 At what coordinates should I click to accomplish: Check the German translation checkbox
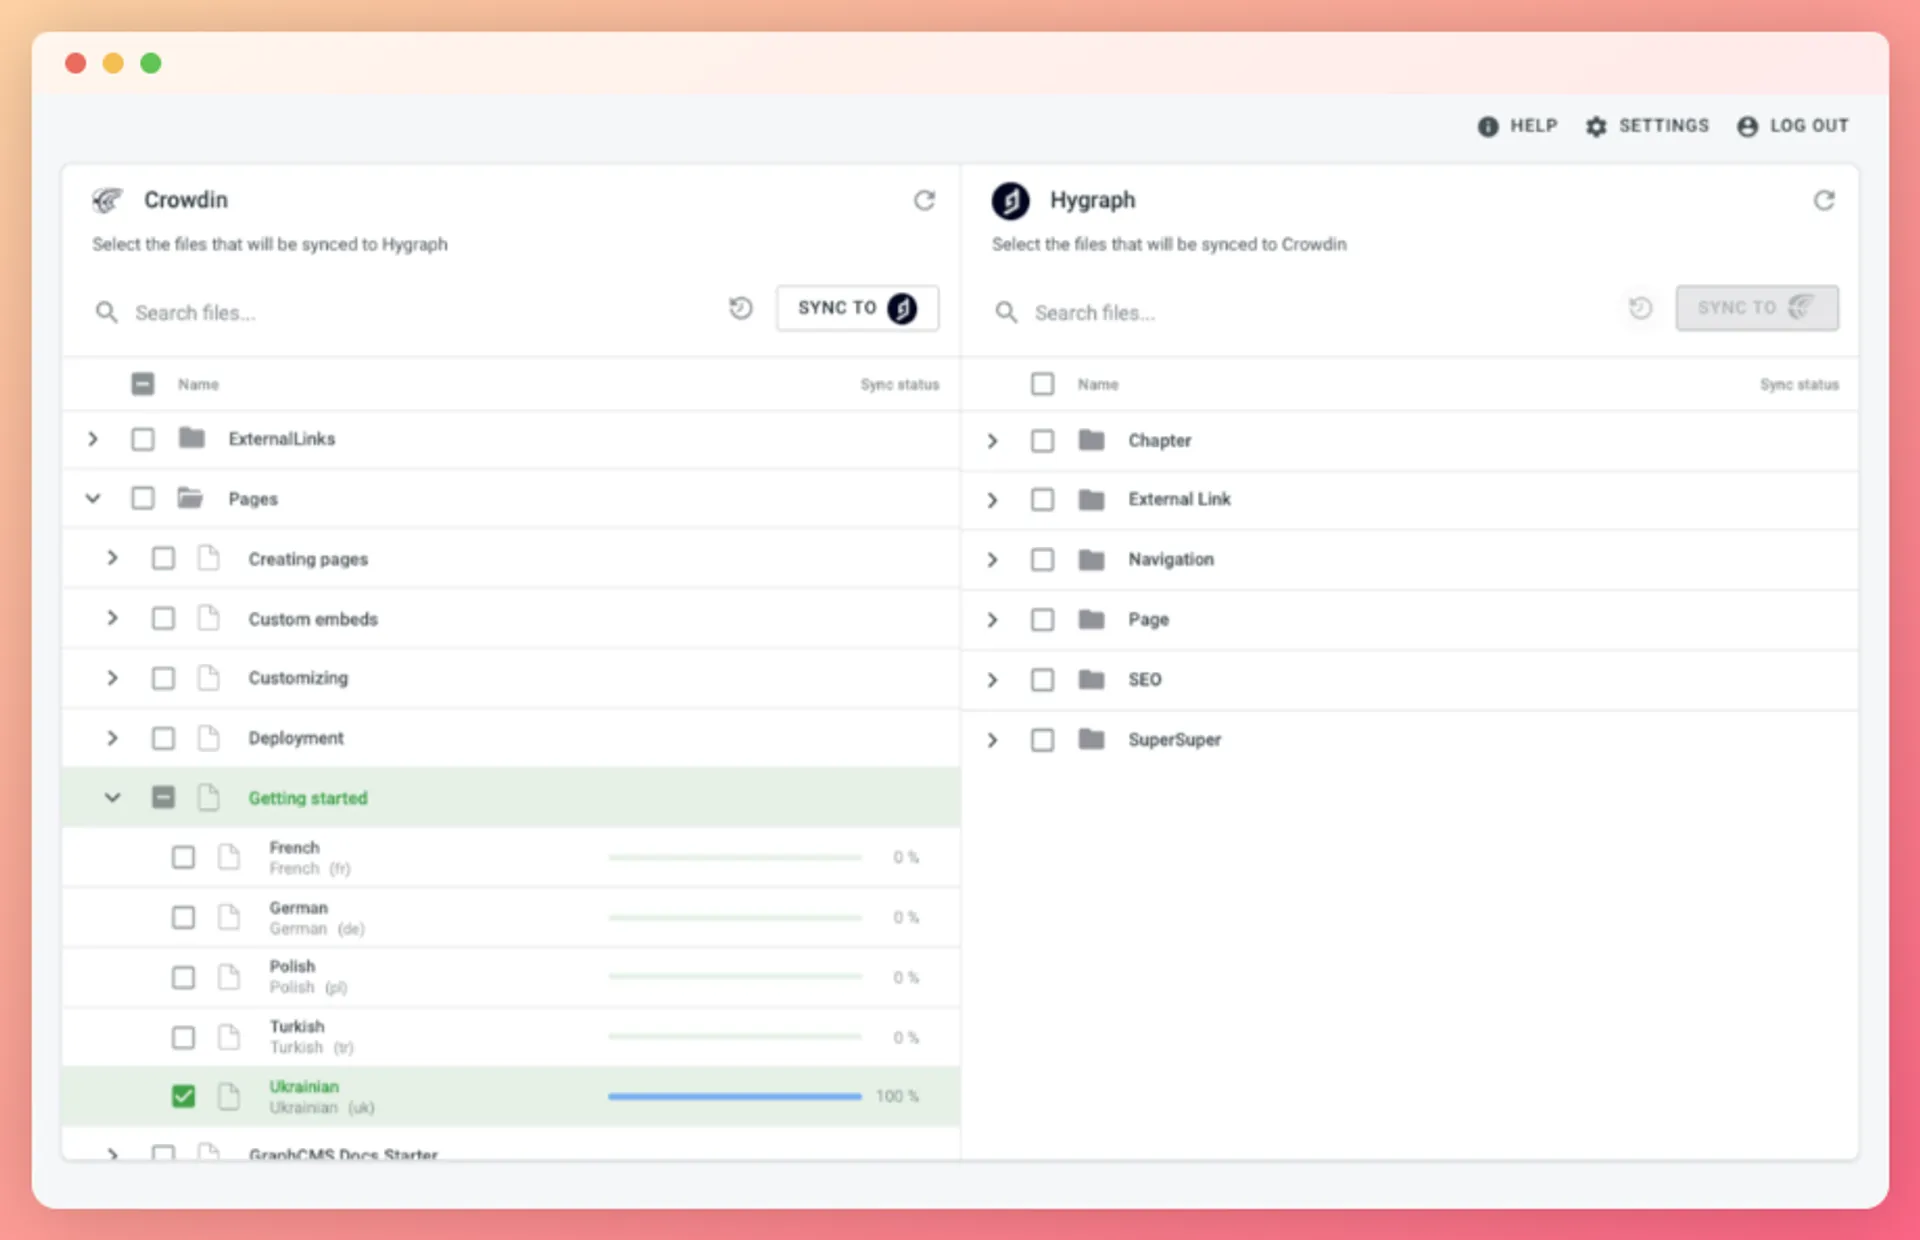[x=183, y=917]
